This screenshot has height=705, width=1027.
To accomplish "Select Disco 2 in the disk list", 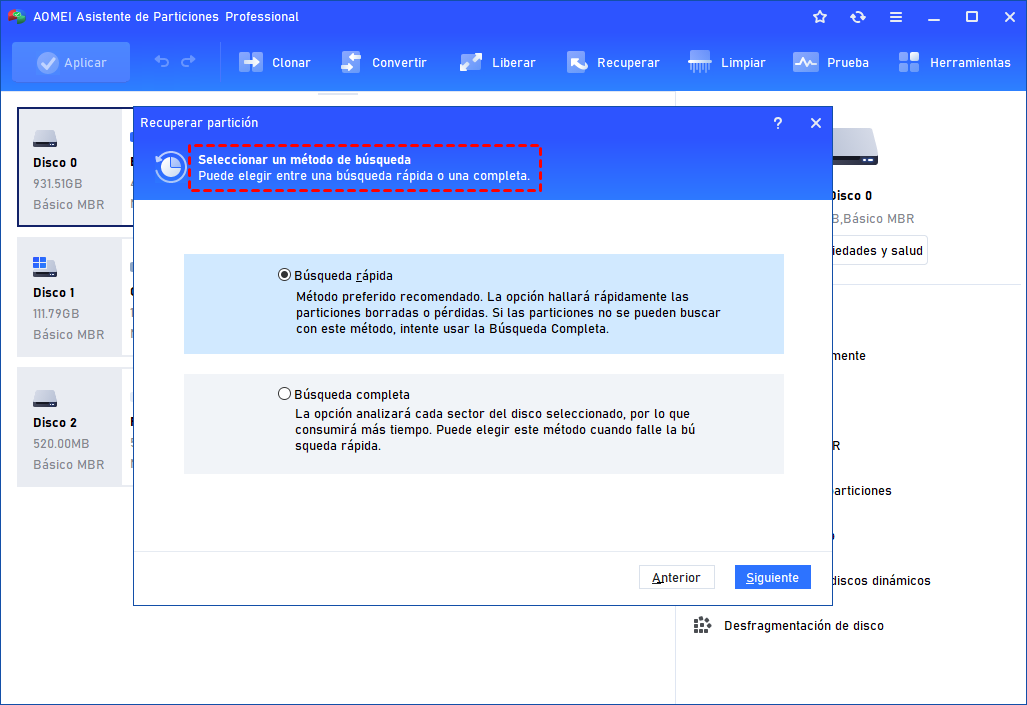I will pyautogui.click(x=70, y=427).
